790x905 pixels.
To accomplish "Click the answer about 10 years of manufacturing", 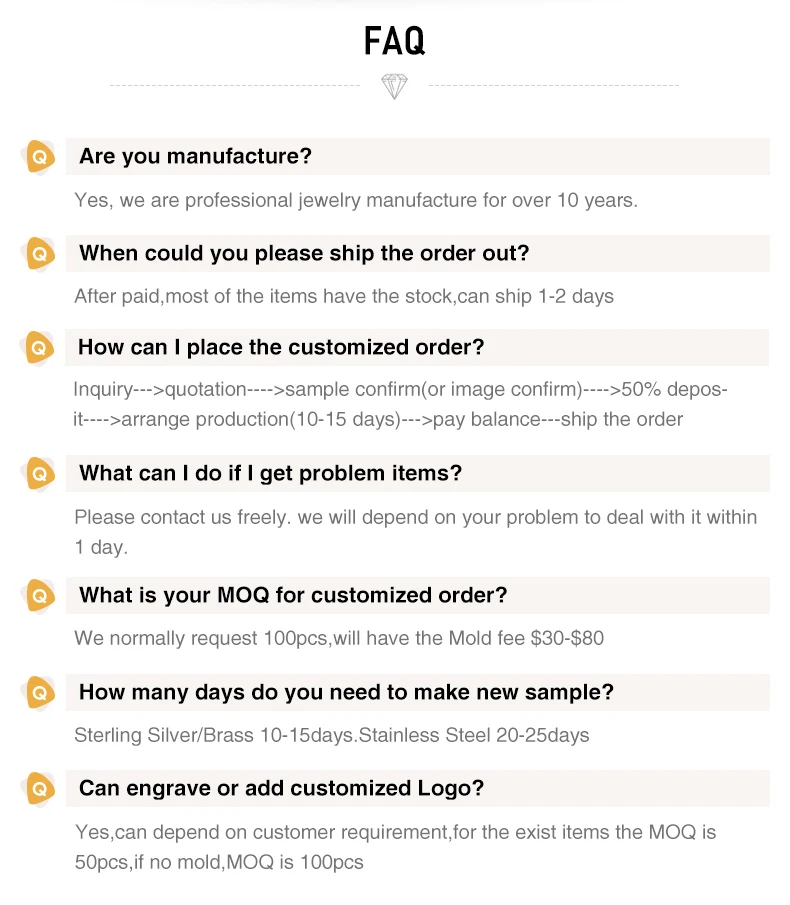I will (356, 201).
